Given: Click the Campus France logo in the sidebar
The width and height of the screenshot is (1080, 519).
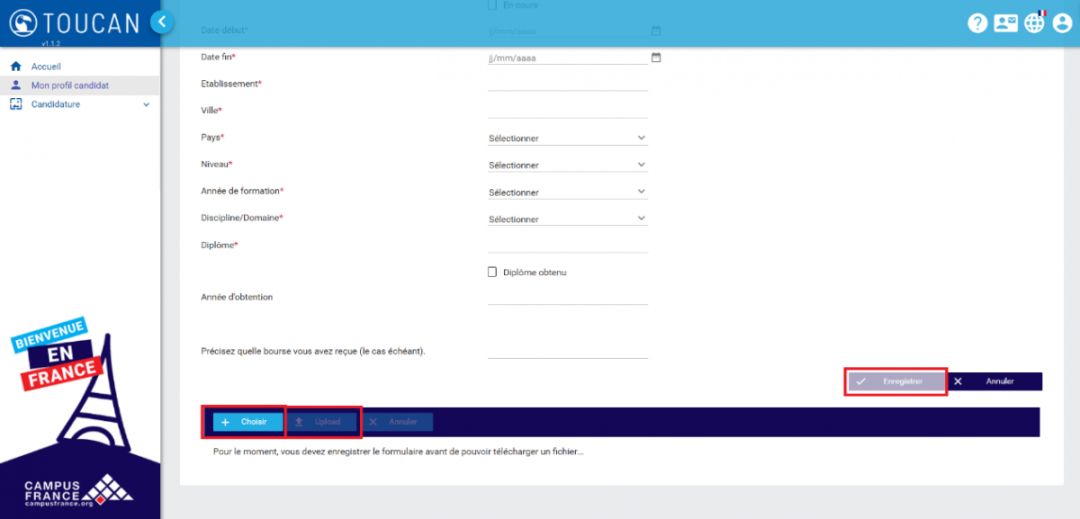Looking at the screenshot, I should 78,490.
